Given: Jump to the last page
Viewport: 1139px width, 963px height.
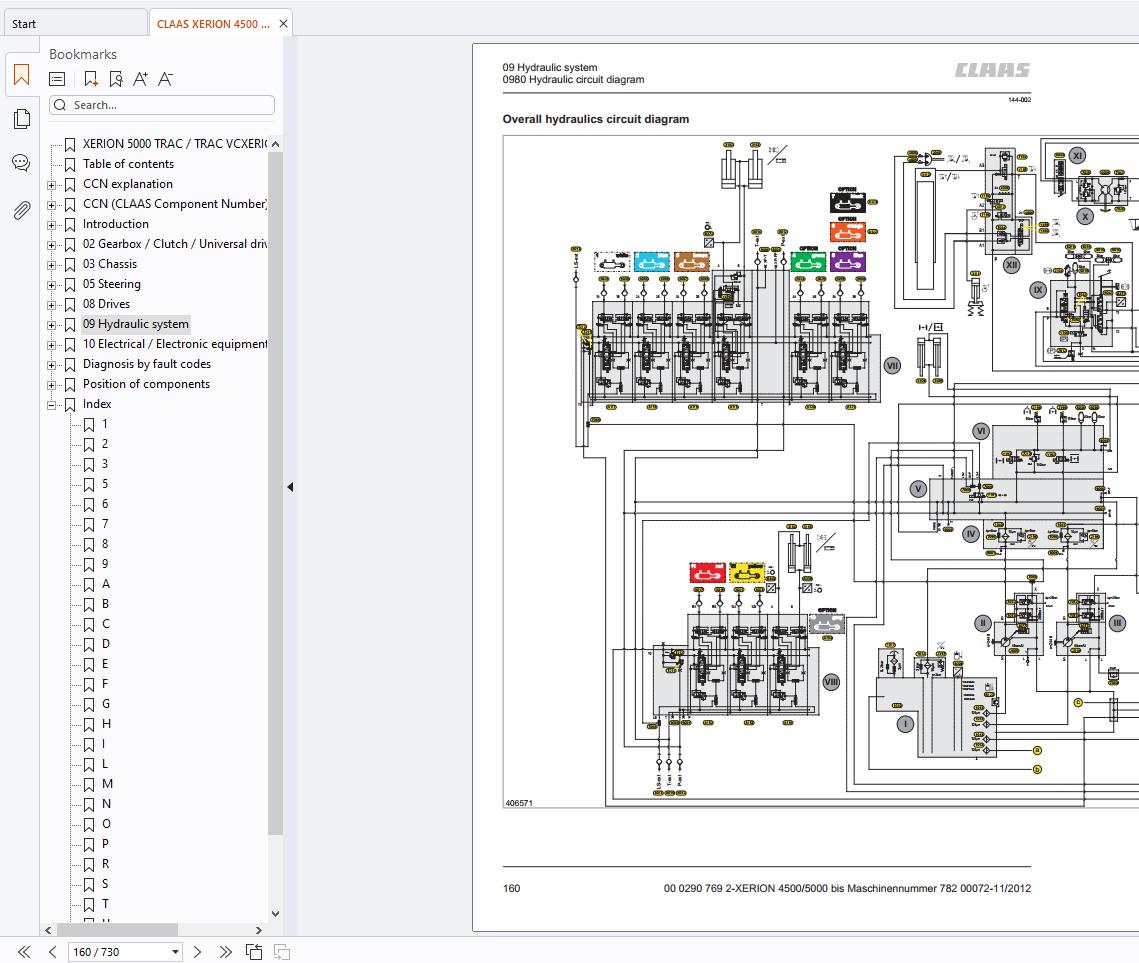Looking at the screenshot, I should (x=225, y=952).
